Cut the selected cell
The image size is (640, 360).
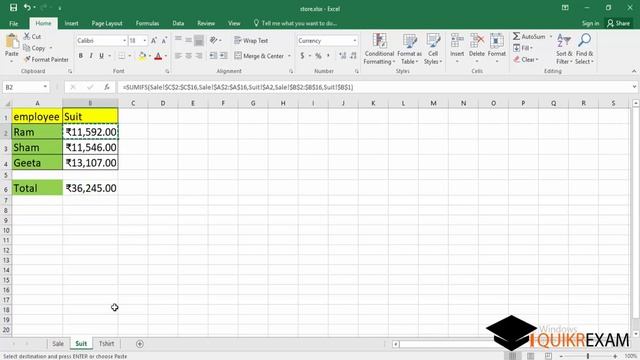coord(32,36)
